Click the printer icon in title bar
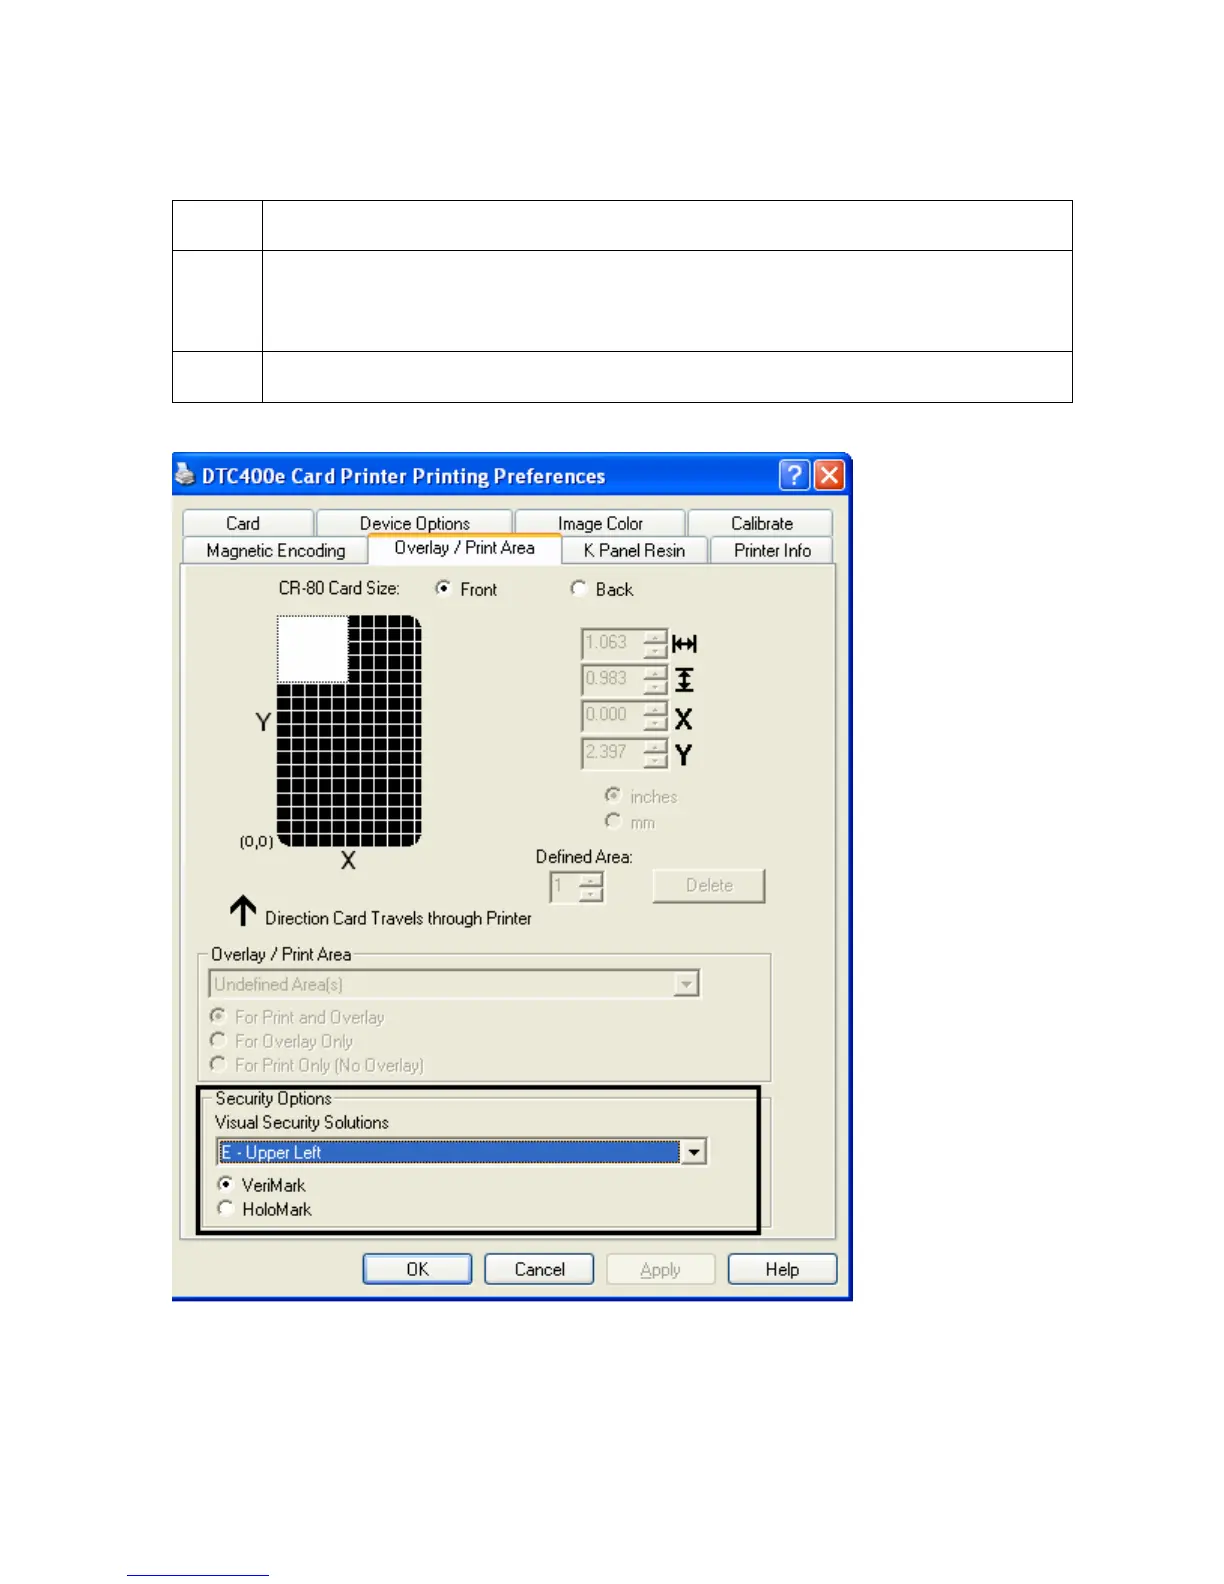Viewport: 1224px width, 1584px height. point(185,474)
